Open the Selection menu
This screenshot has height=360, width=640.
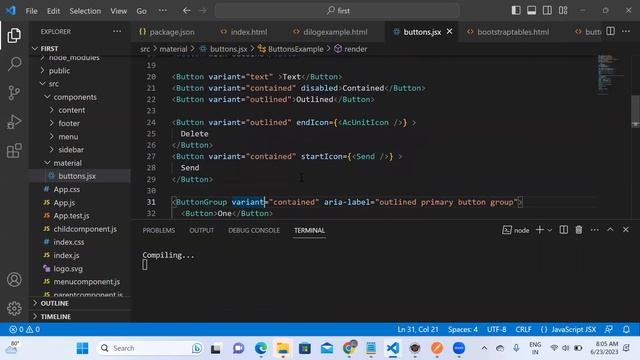point(85,11)
